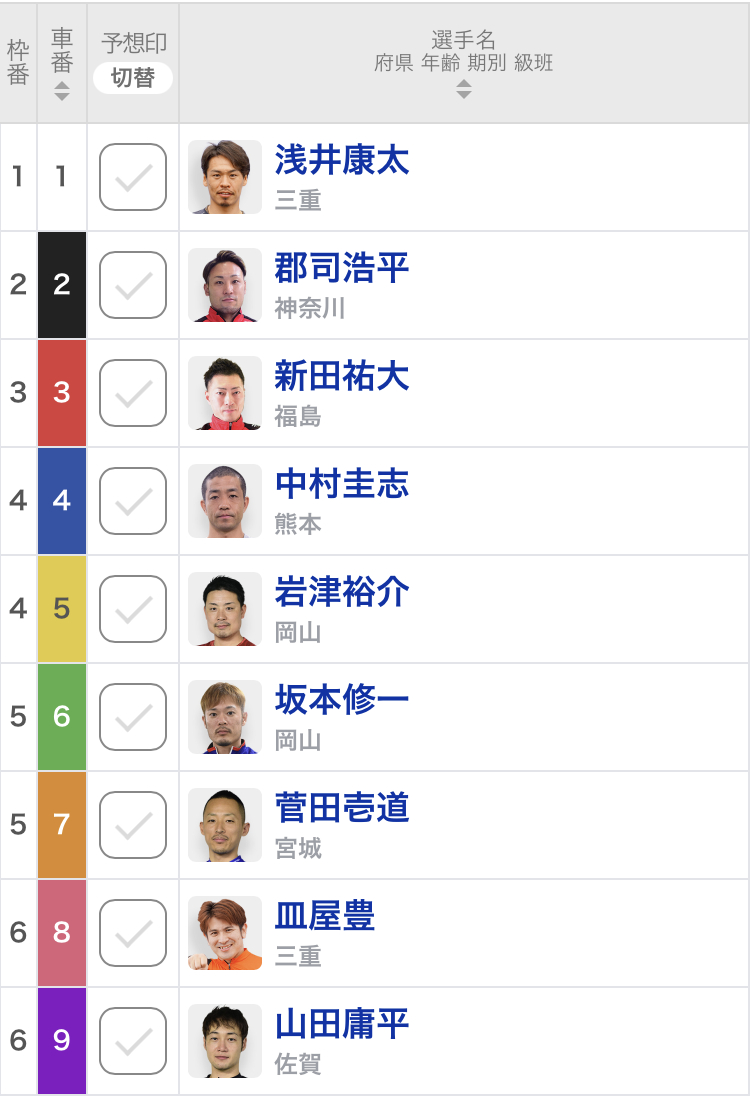Click the 枠番 column header
The height and width of the screenshot is (1098, 750).
pos(18,63)
